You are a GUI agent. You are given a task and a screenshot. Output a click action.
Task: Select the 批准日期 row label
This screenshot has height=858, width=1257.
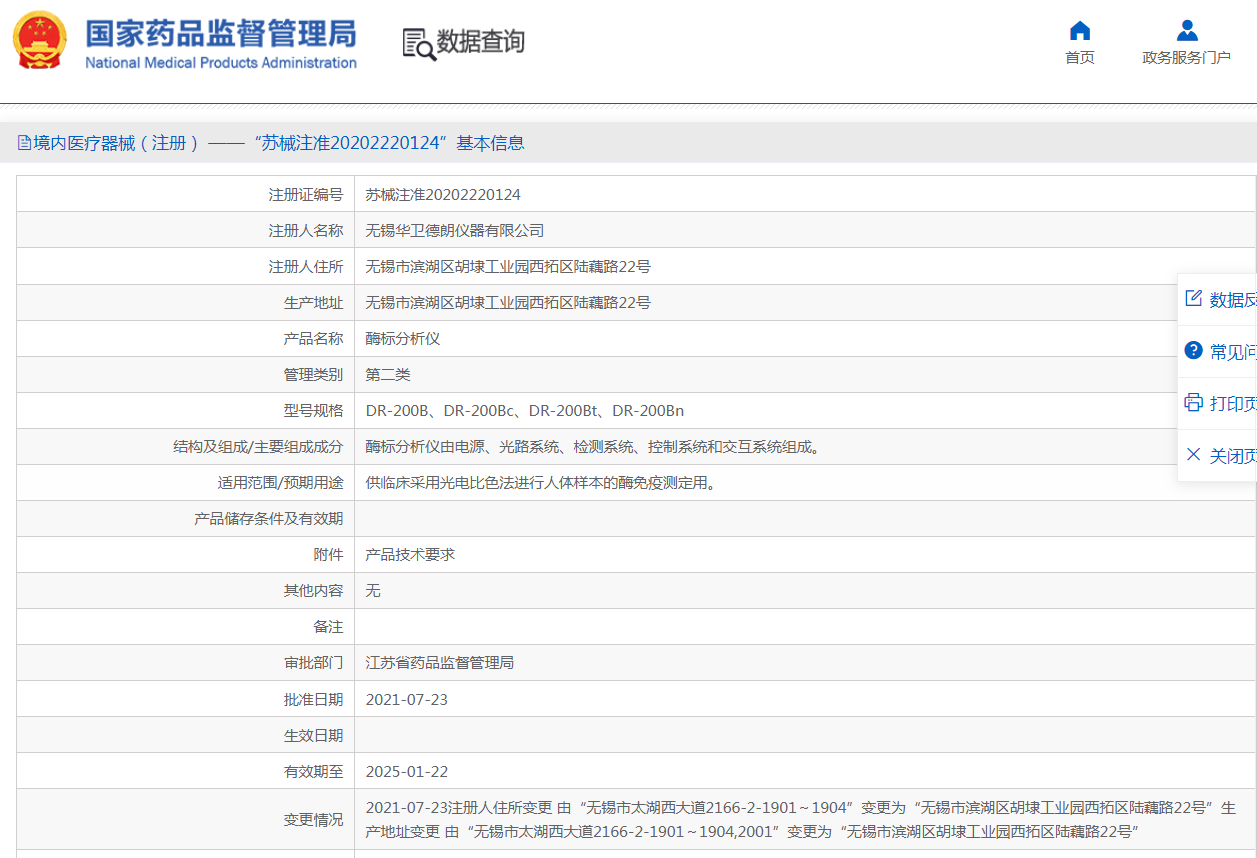coord(313,699)
